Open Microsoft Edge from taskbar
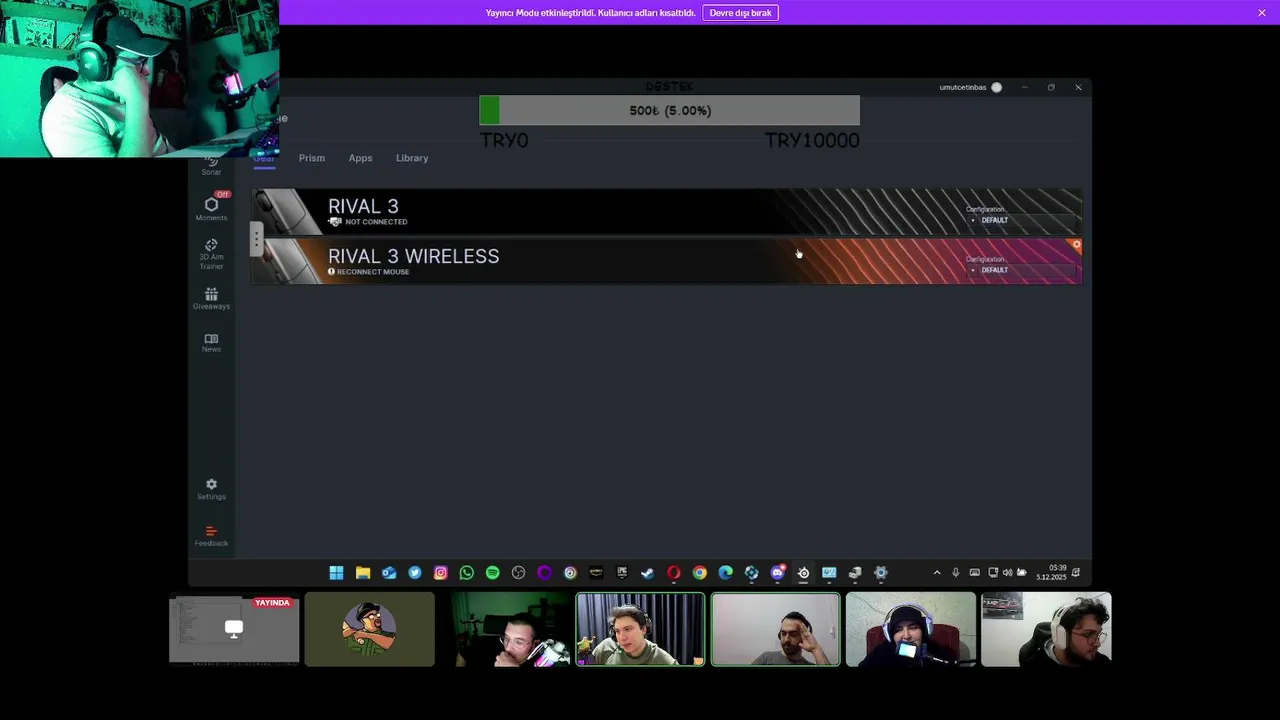Image resolution: width=1280 pixels, height=720 pixels. coord(726,573)
